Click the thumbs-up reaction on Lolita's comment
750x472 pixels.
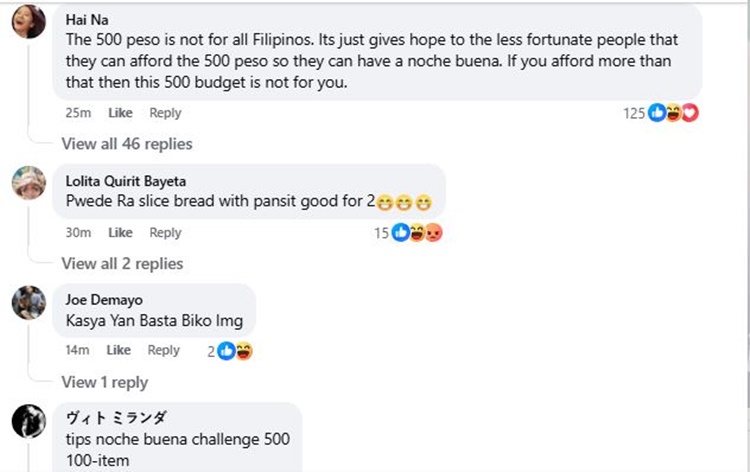pyautogui.click(x=401, y=232)
